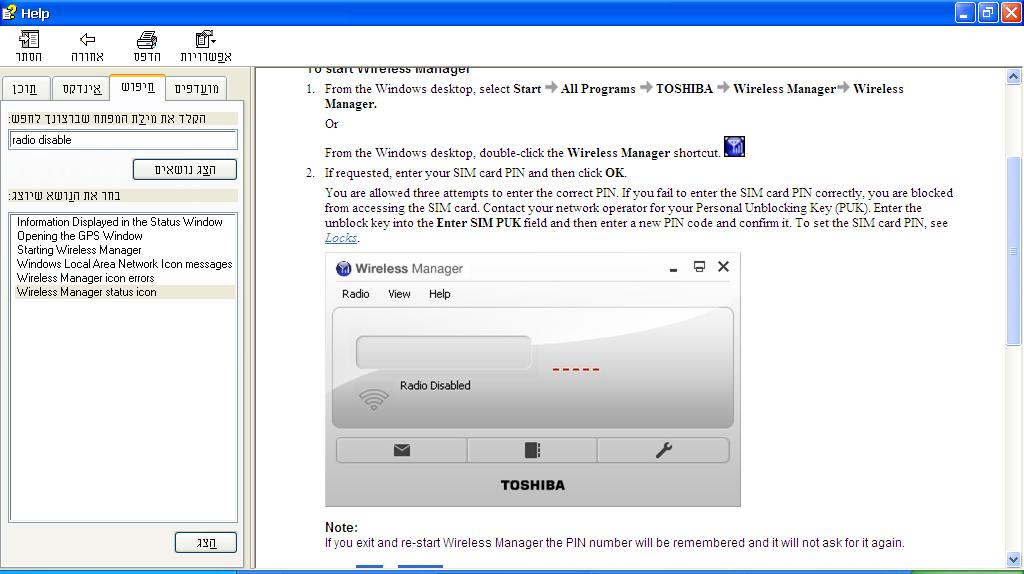The width and height of the screenshot is (1024, 574).
Task: Click the vertical scrollbar thumb in content pane
Action: coord(1013,251)
